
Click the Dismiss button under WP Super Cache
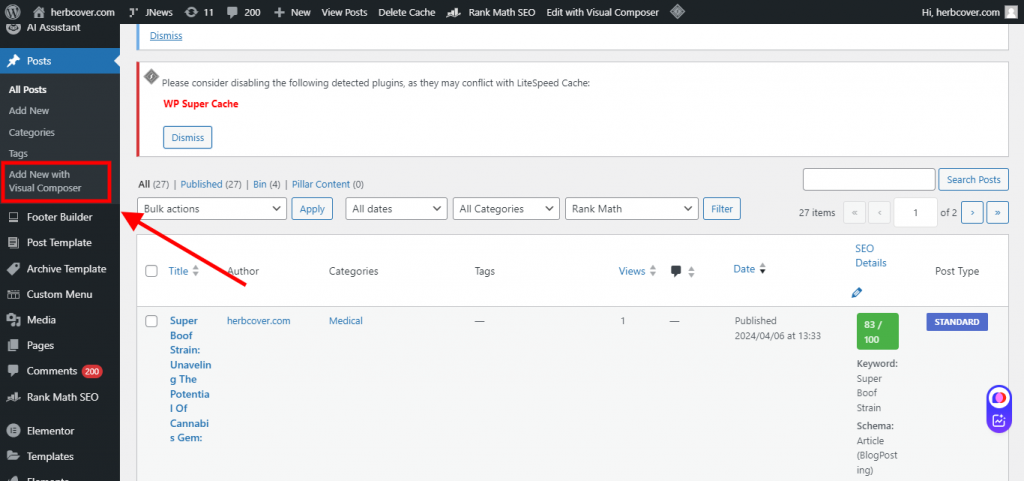(187, 138)
